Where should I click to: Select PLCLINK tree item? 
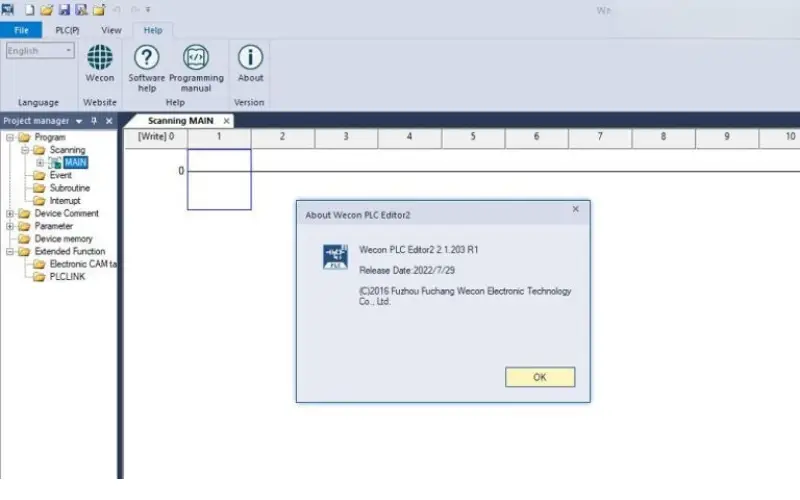pos(67,277)
